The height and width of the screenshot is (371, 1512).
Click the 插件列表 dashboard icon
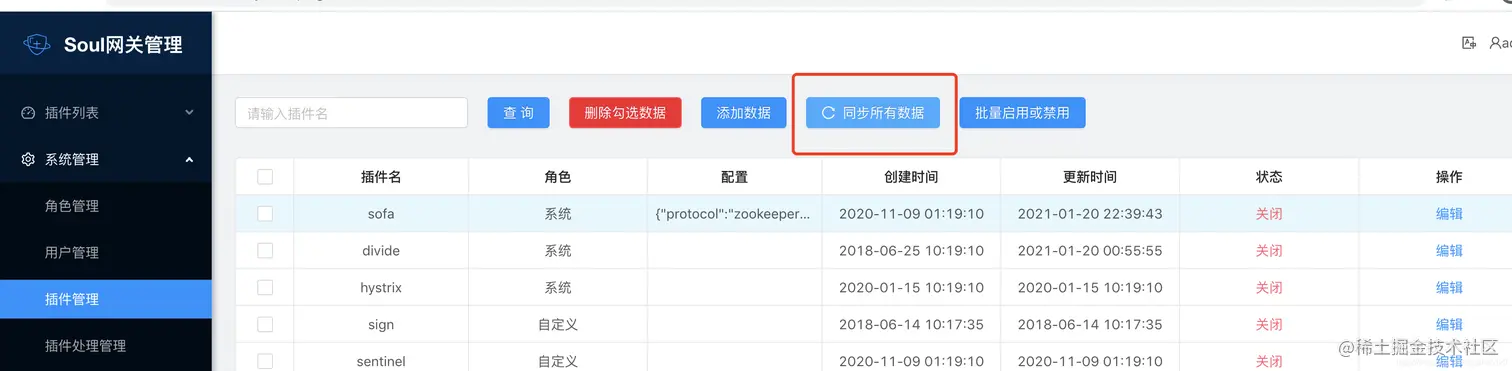tap(28, 113)
